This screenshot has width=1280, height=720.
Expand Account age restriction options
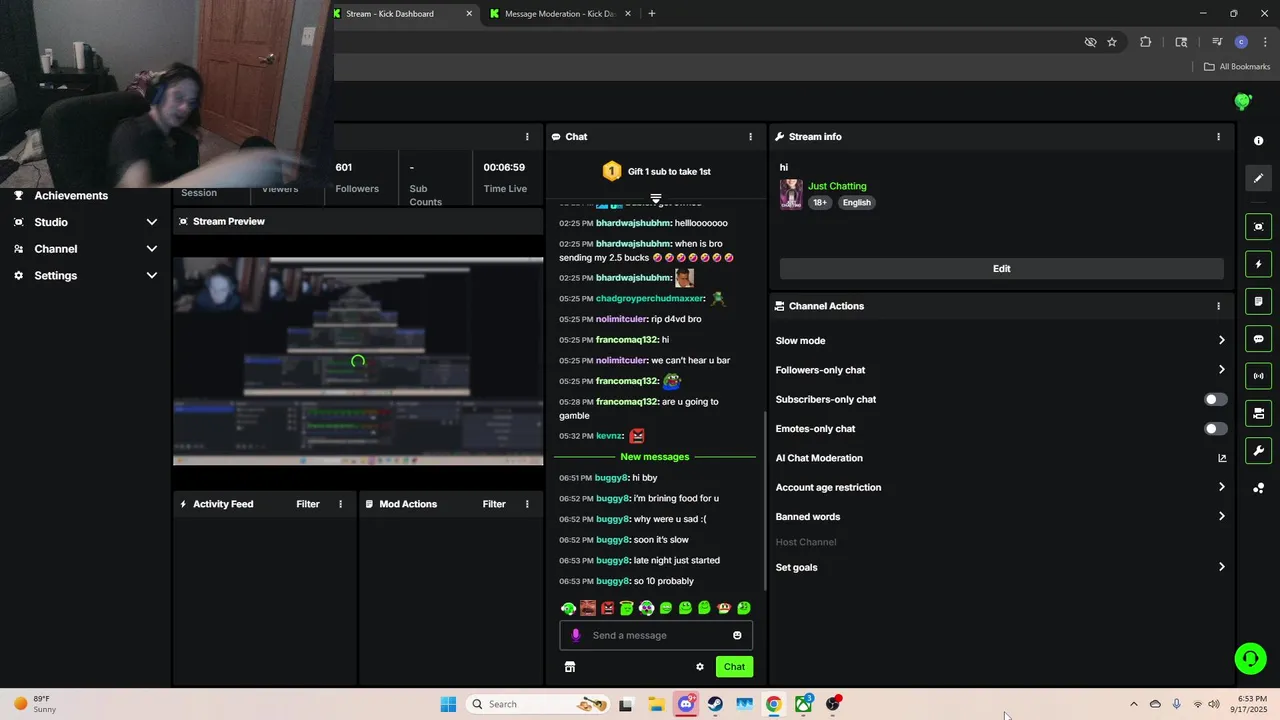[x=1221, y=487]
